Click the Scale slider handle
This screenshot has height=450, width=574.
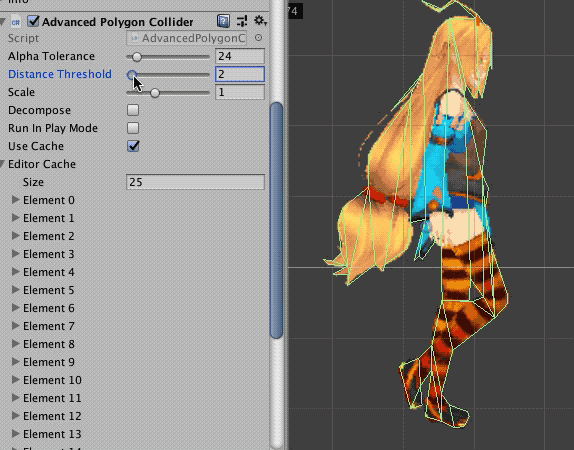155,93
